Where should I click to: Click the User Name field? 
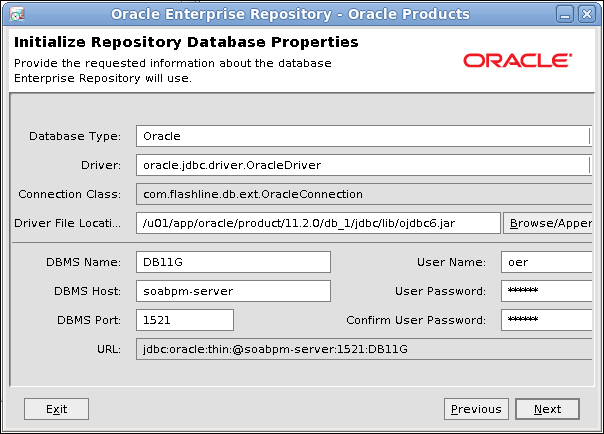[x=547, y=262]
